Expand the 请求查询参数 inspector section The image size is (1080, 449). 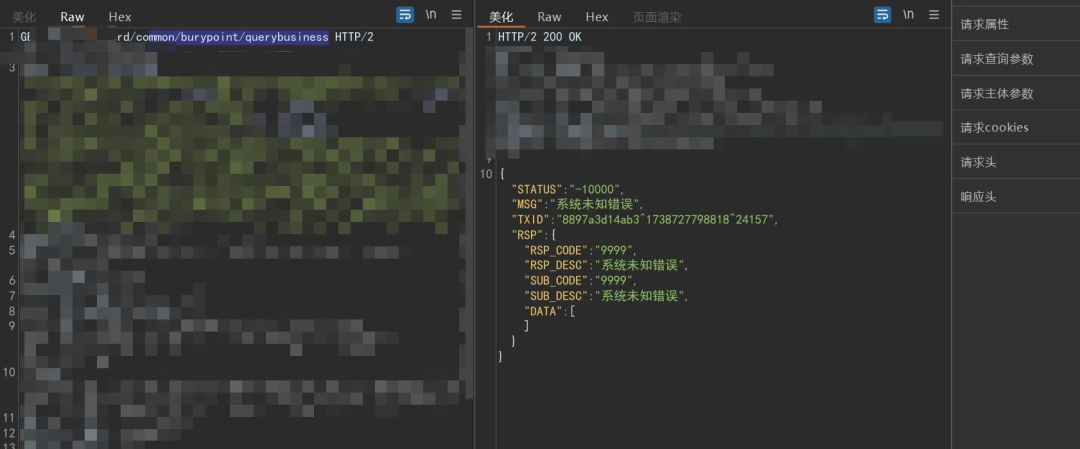pyautogui.click(x=1016, y=59)
